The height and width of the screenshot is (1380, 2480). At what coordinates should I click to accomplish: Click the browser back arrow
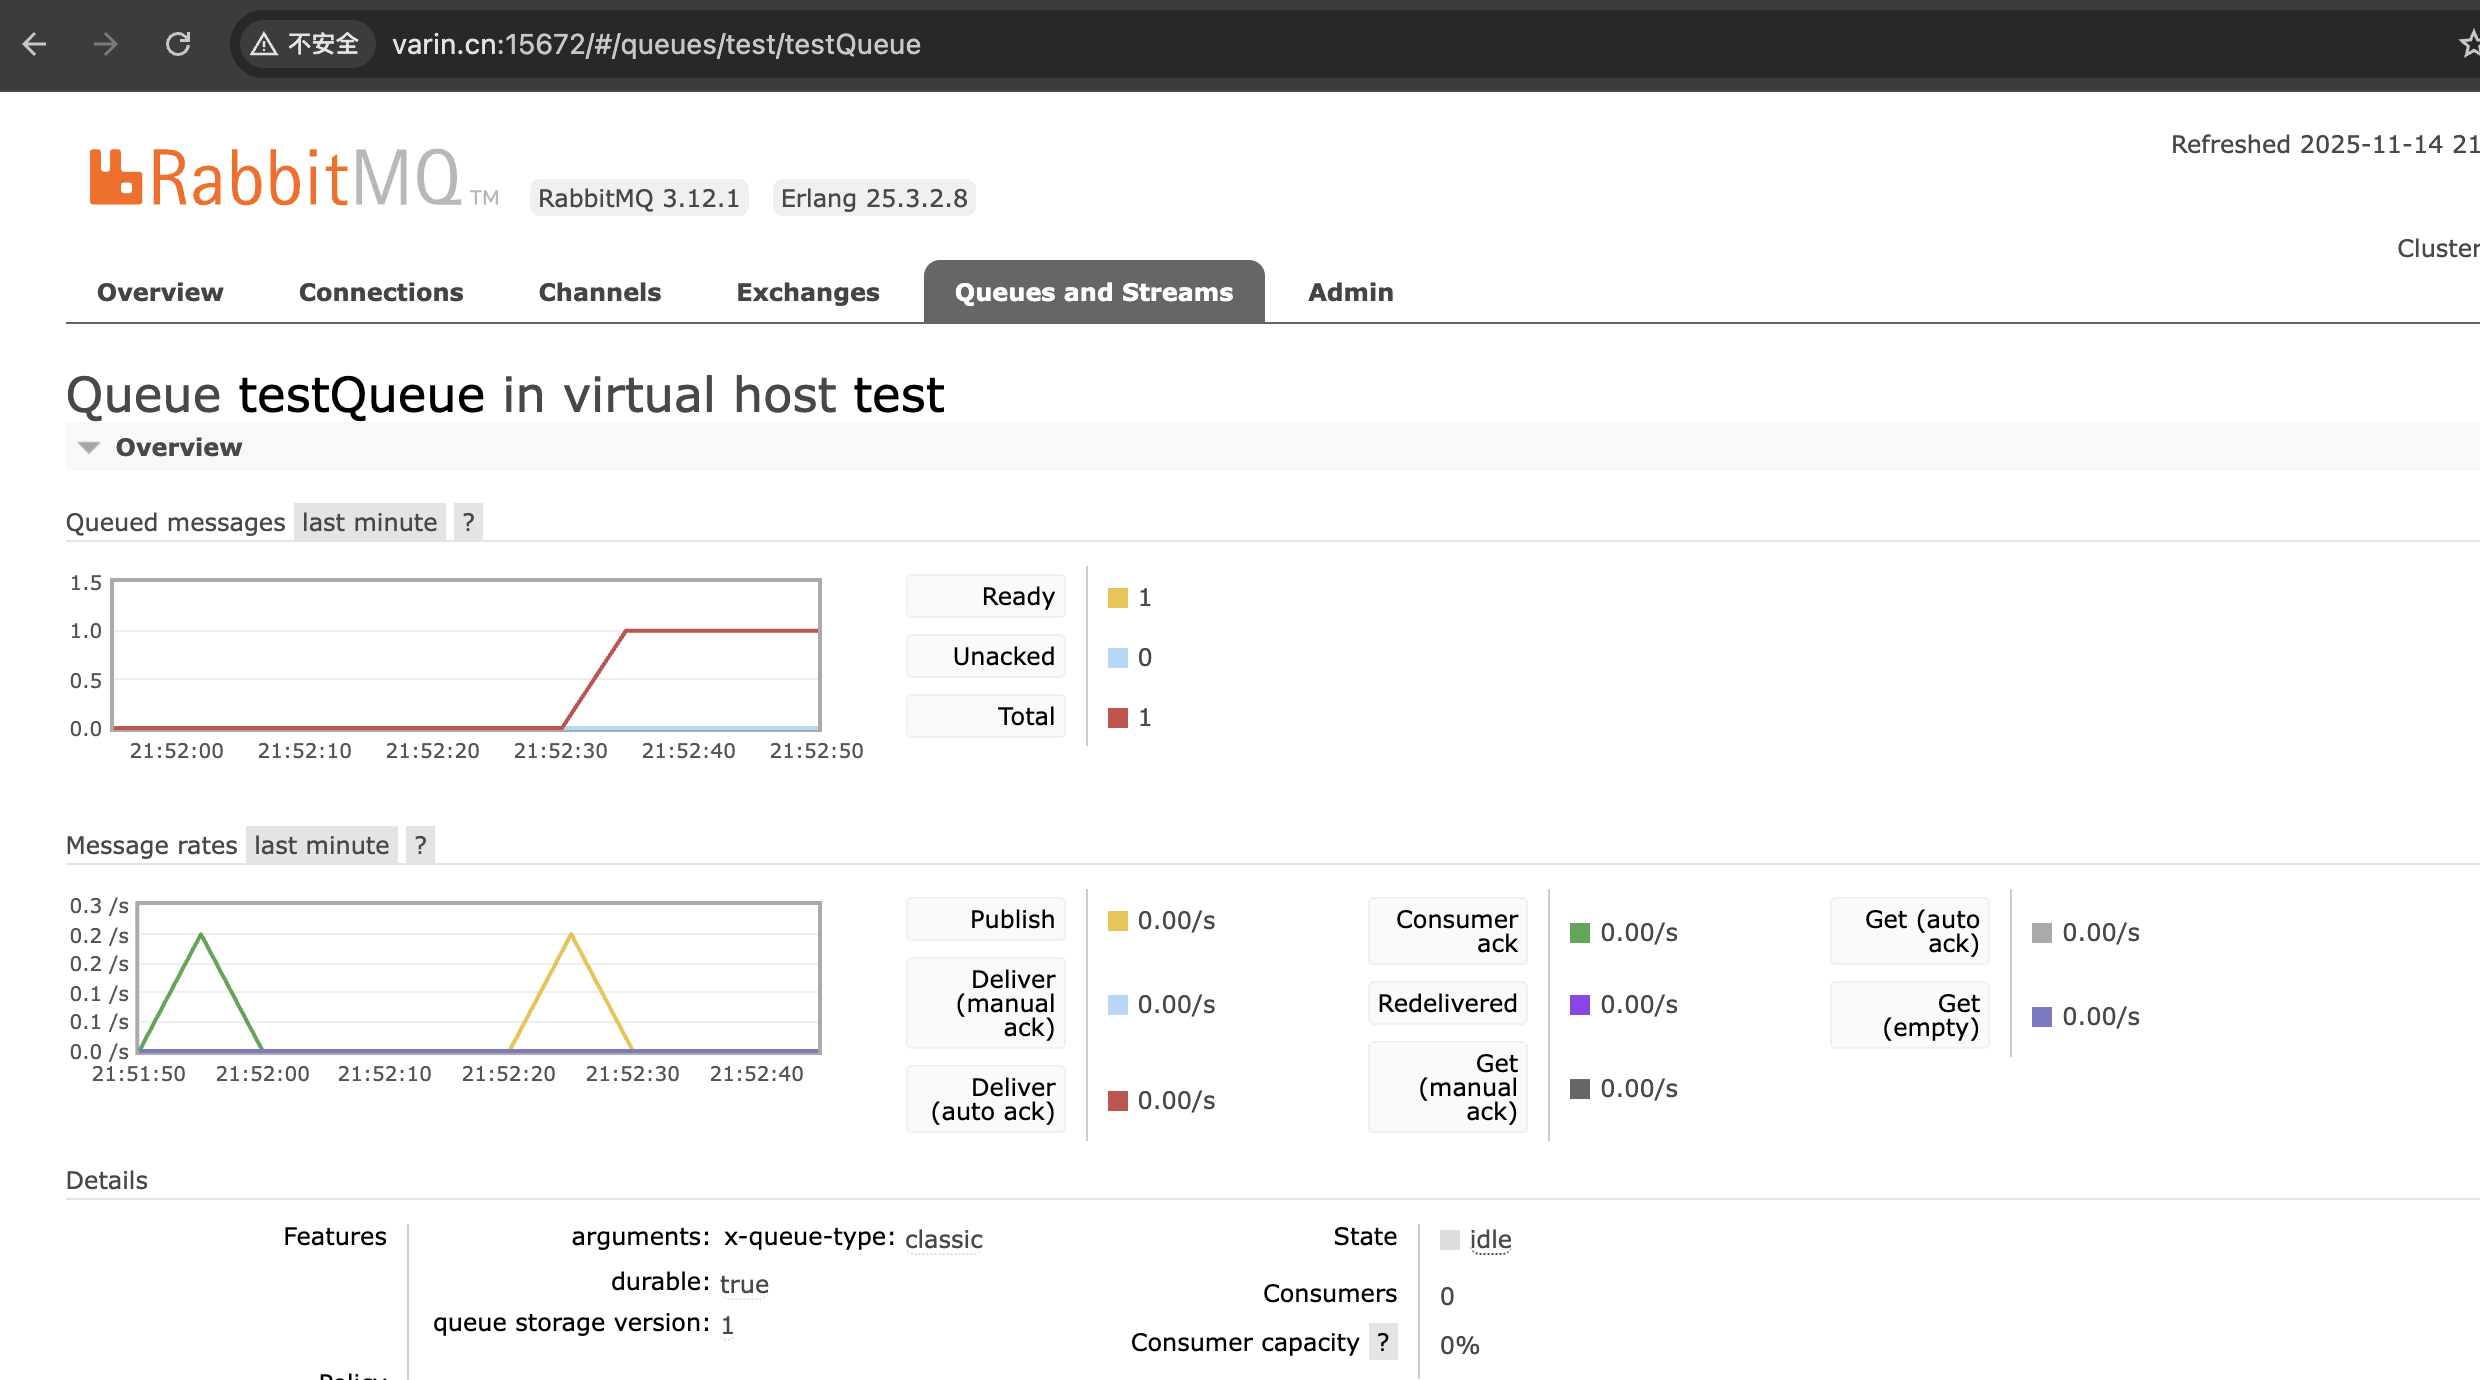click(35, 44)
